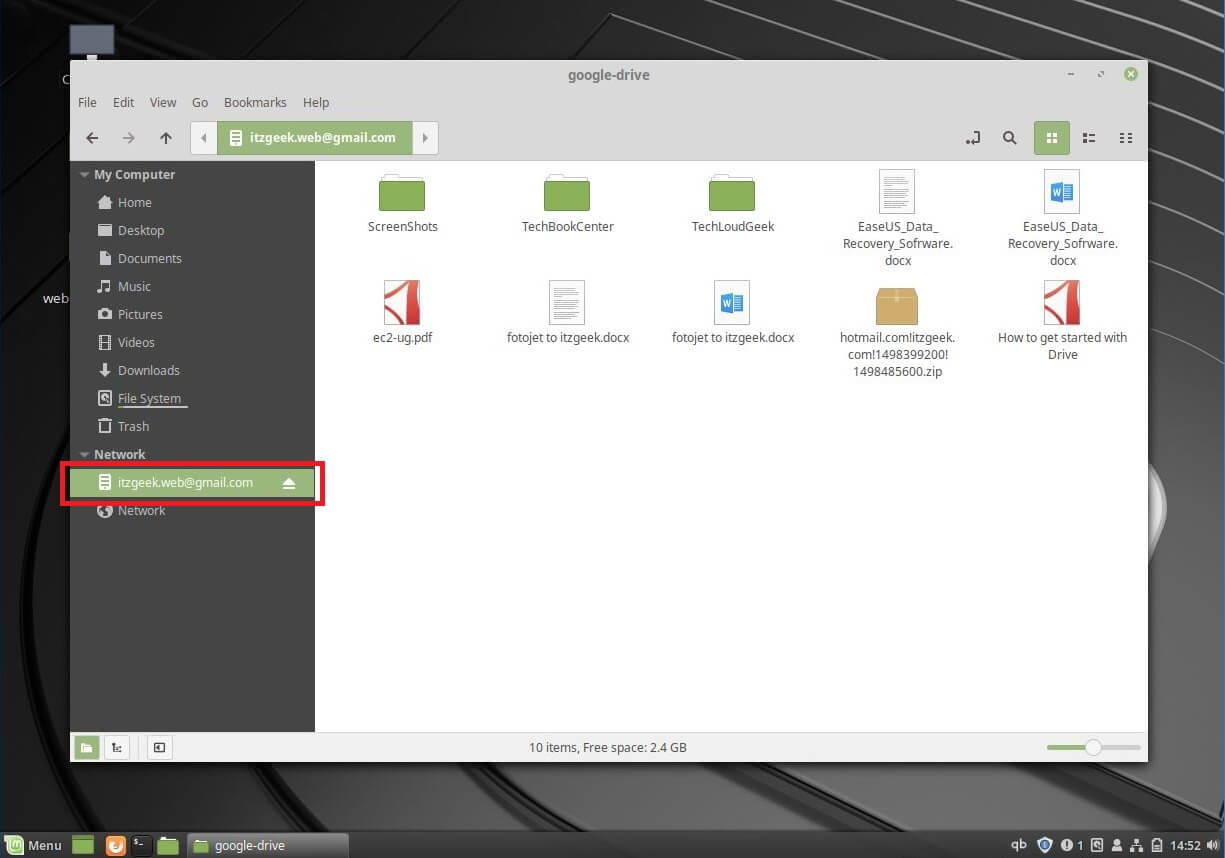Open the search tool in the toolbar
This screenshot has height=858, width=1225.
pos(1010,138)
